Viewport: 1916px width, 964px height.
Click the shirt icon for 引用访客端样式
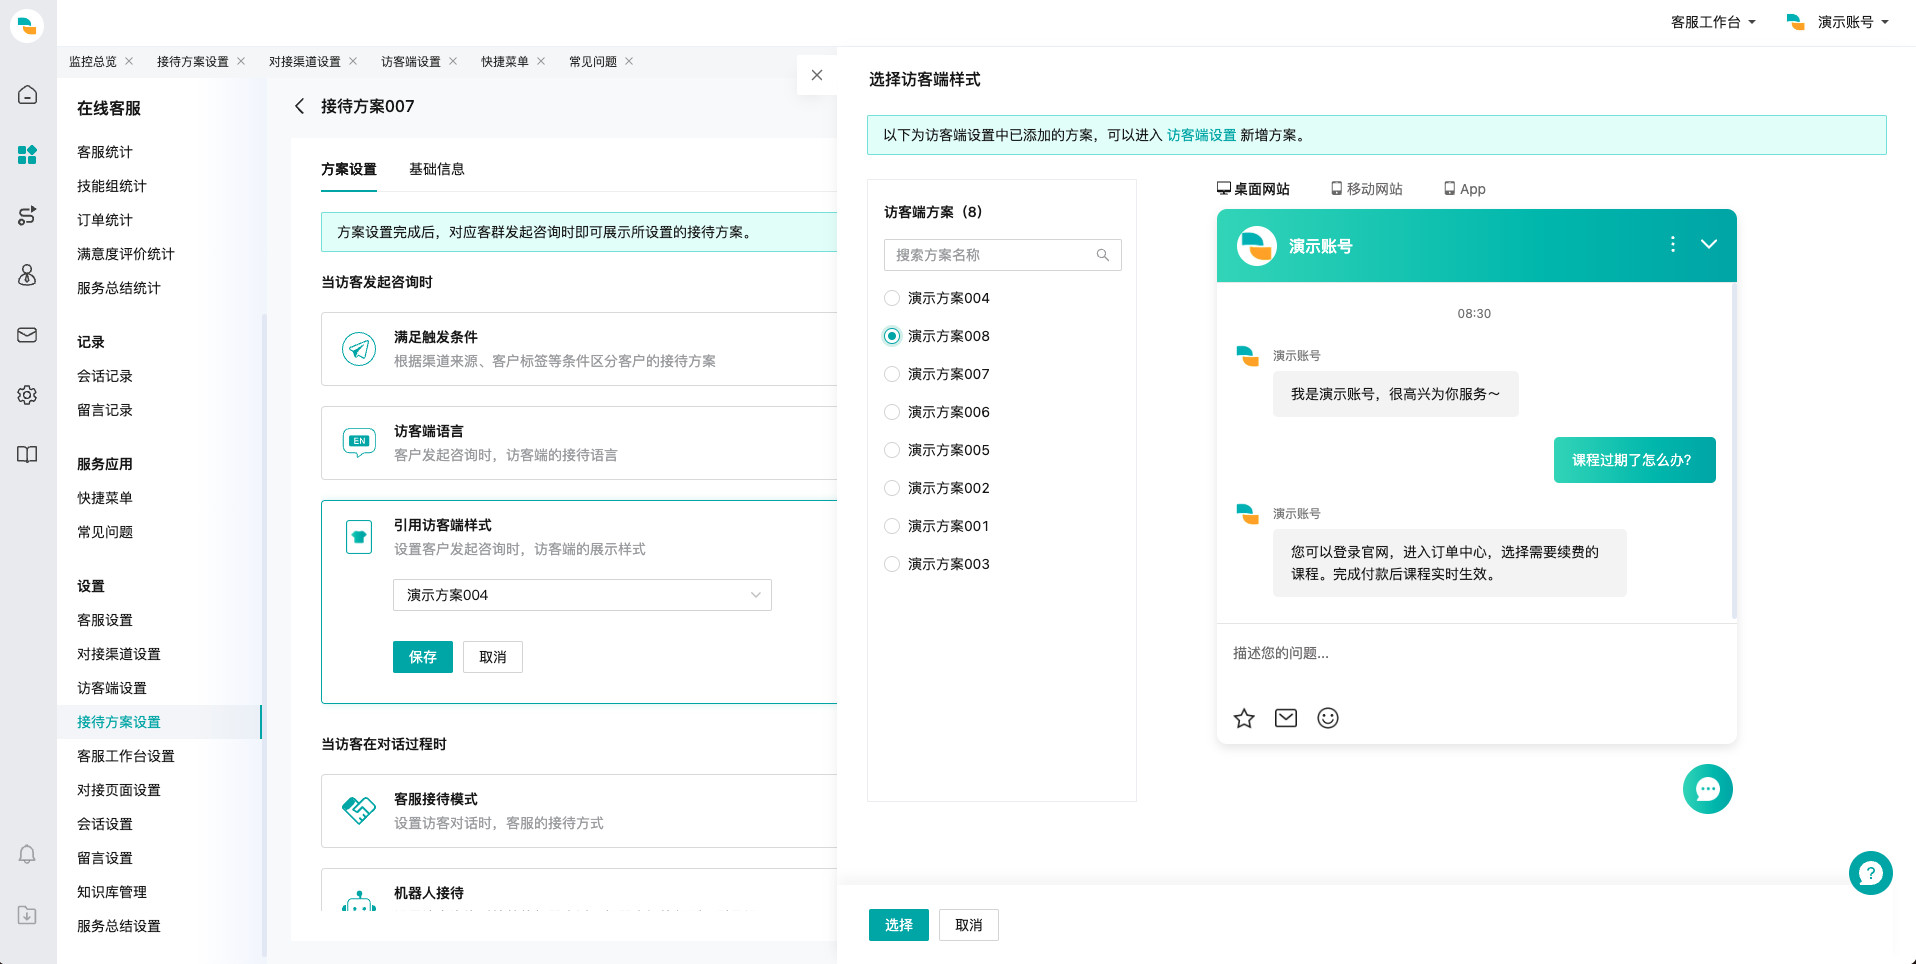(359, 537)
